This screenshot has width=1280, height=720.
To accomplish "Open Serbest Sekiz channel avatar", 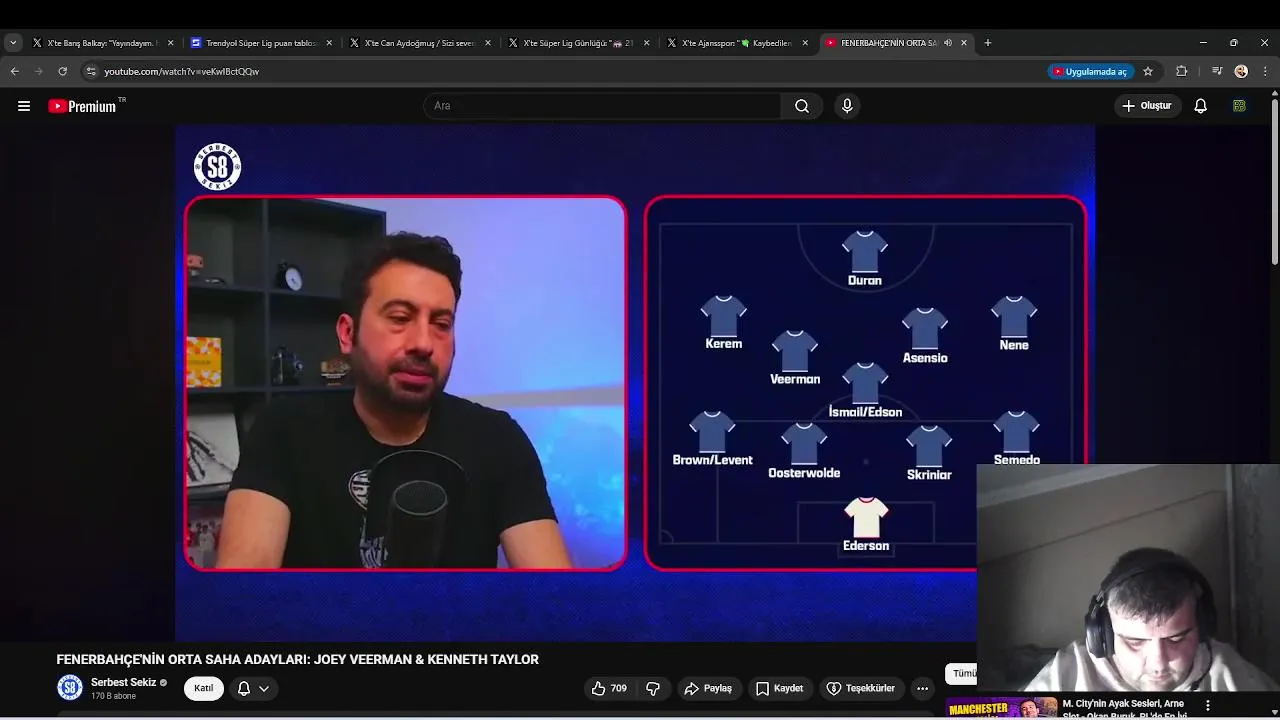I will [x=69, y=688].
